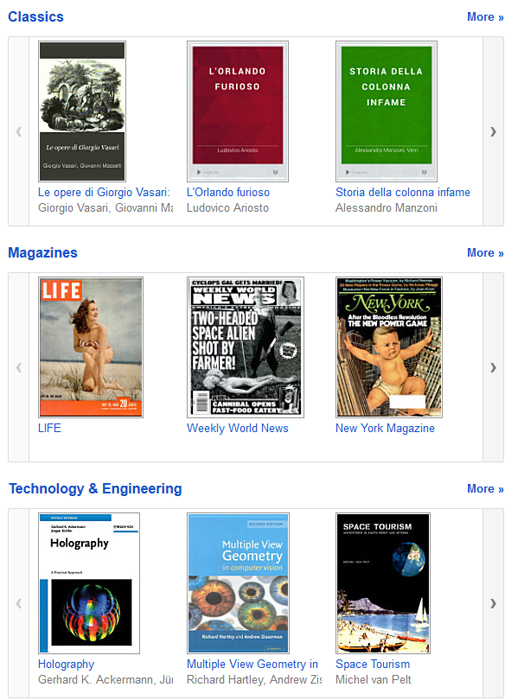Image resolution: width=524 pixels, height=700 pixels.
Task: Go back in the Magazines carousel
Action: pos(19,367)
